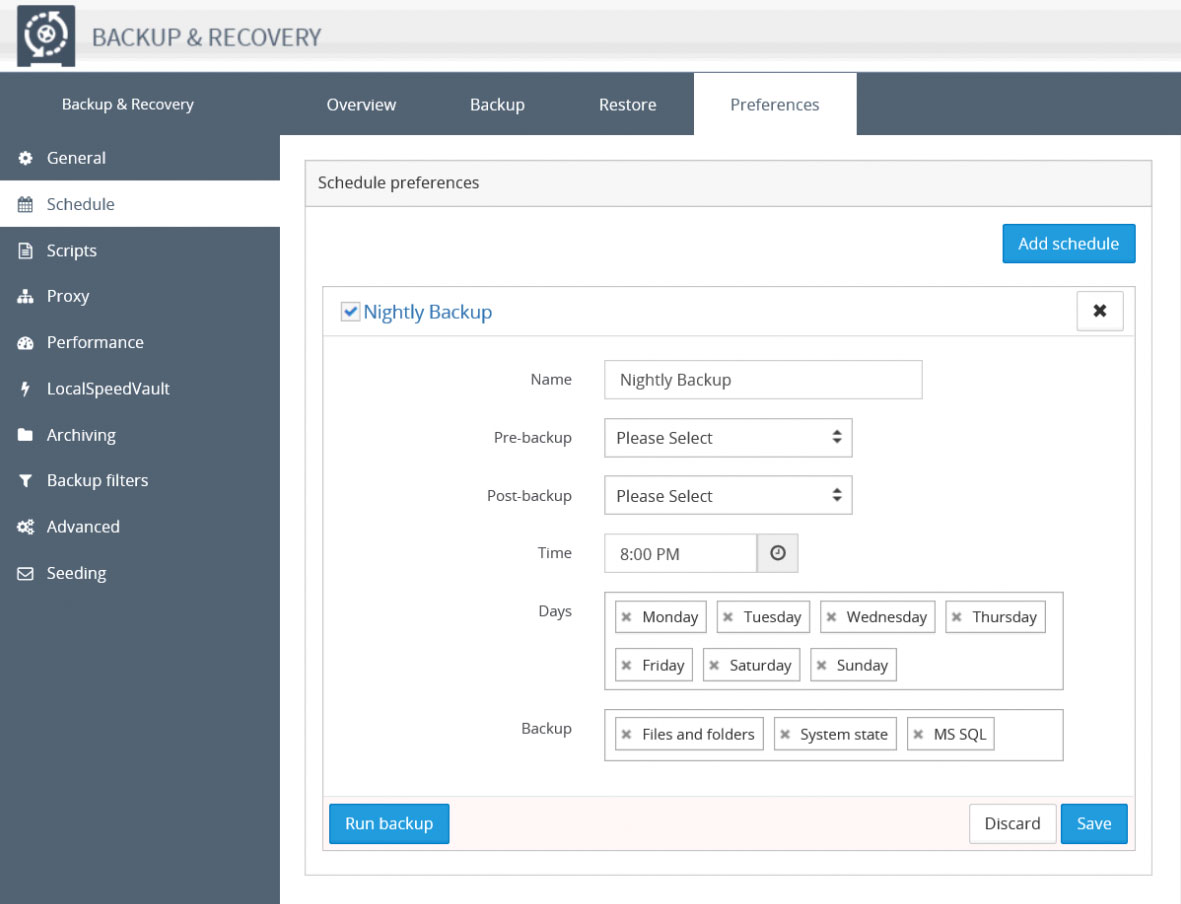Remove Monday from scheduled days
The height and width of the screenshot is (904, 1181).
627,617
